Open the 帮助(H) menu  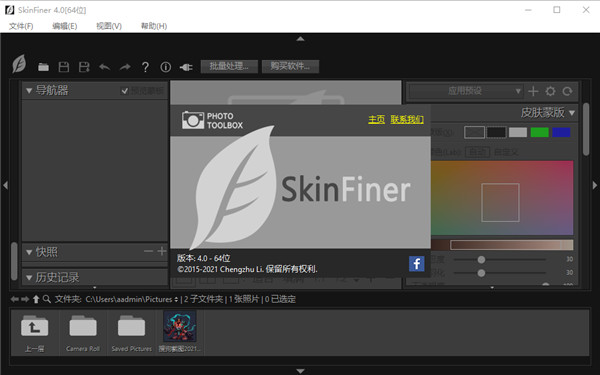pos(154,26)
